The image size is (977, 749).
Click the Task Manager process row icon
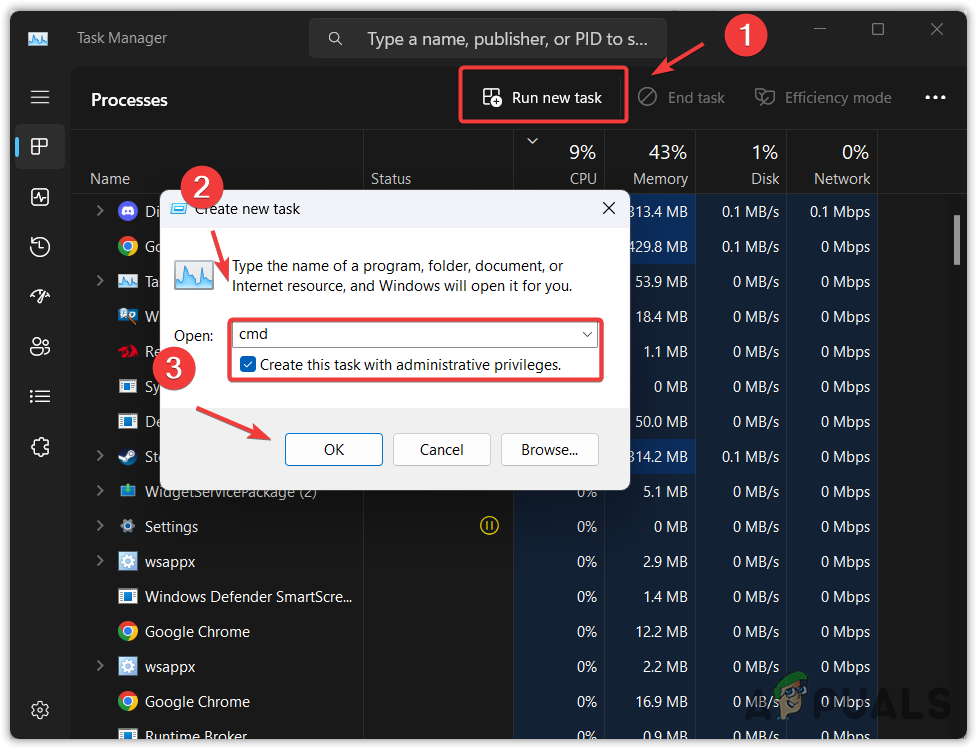[128, 281]
